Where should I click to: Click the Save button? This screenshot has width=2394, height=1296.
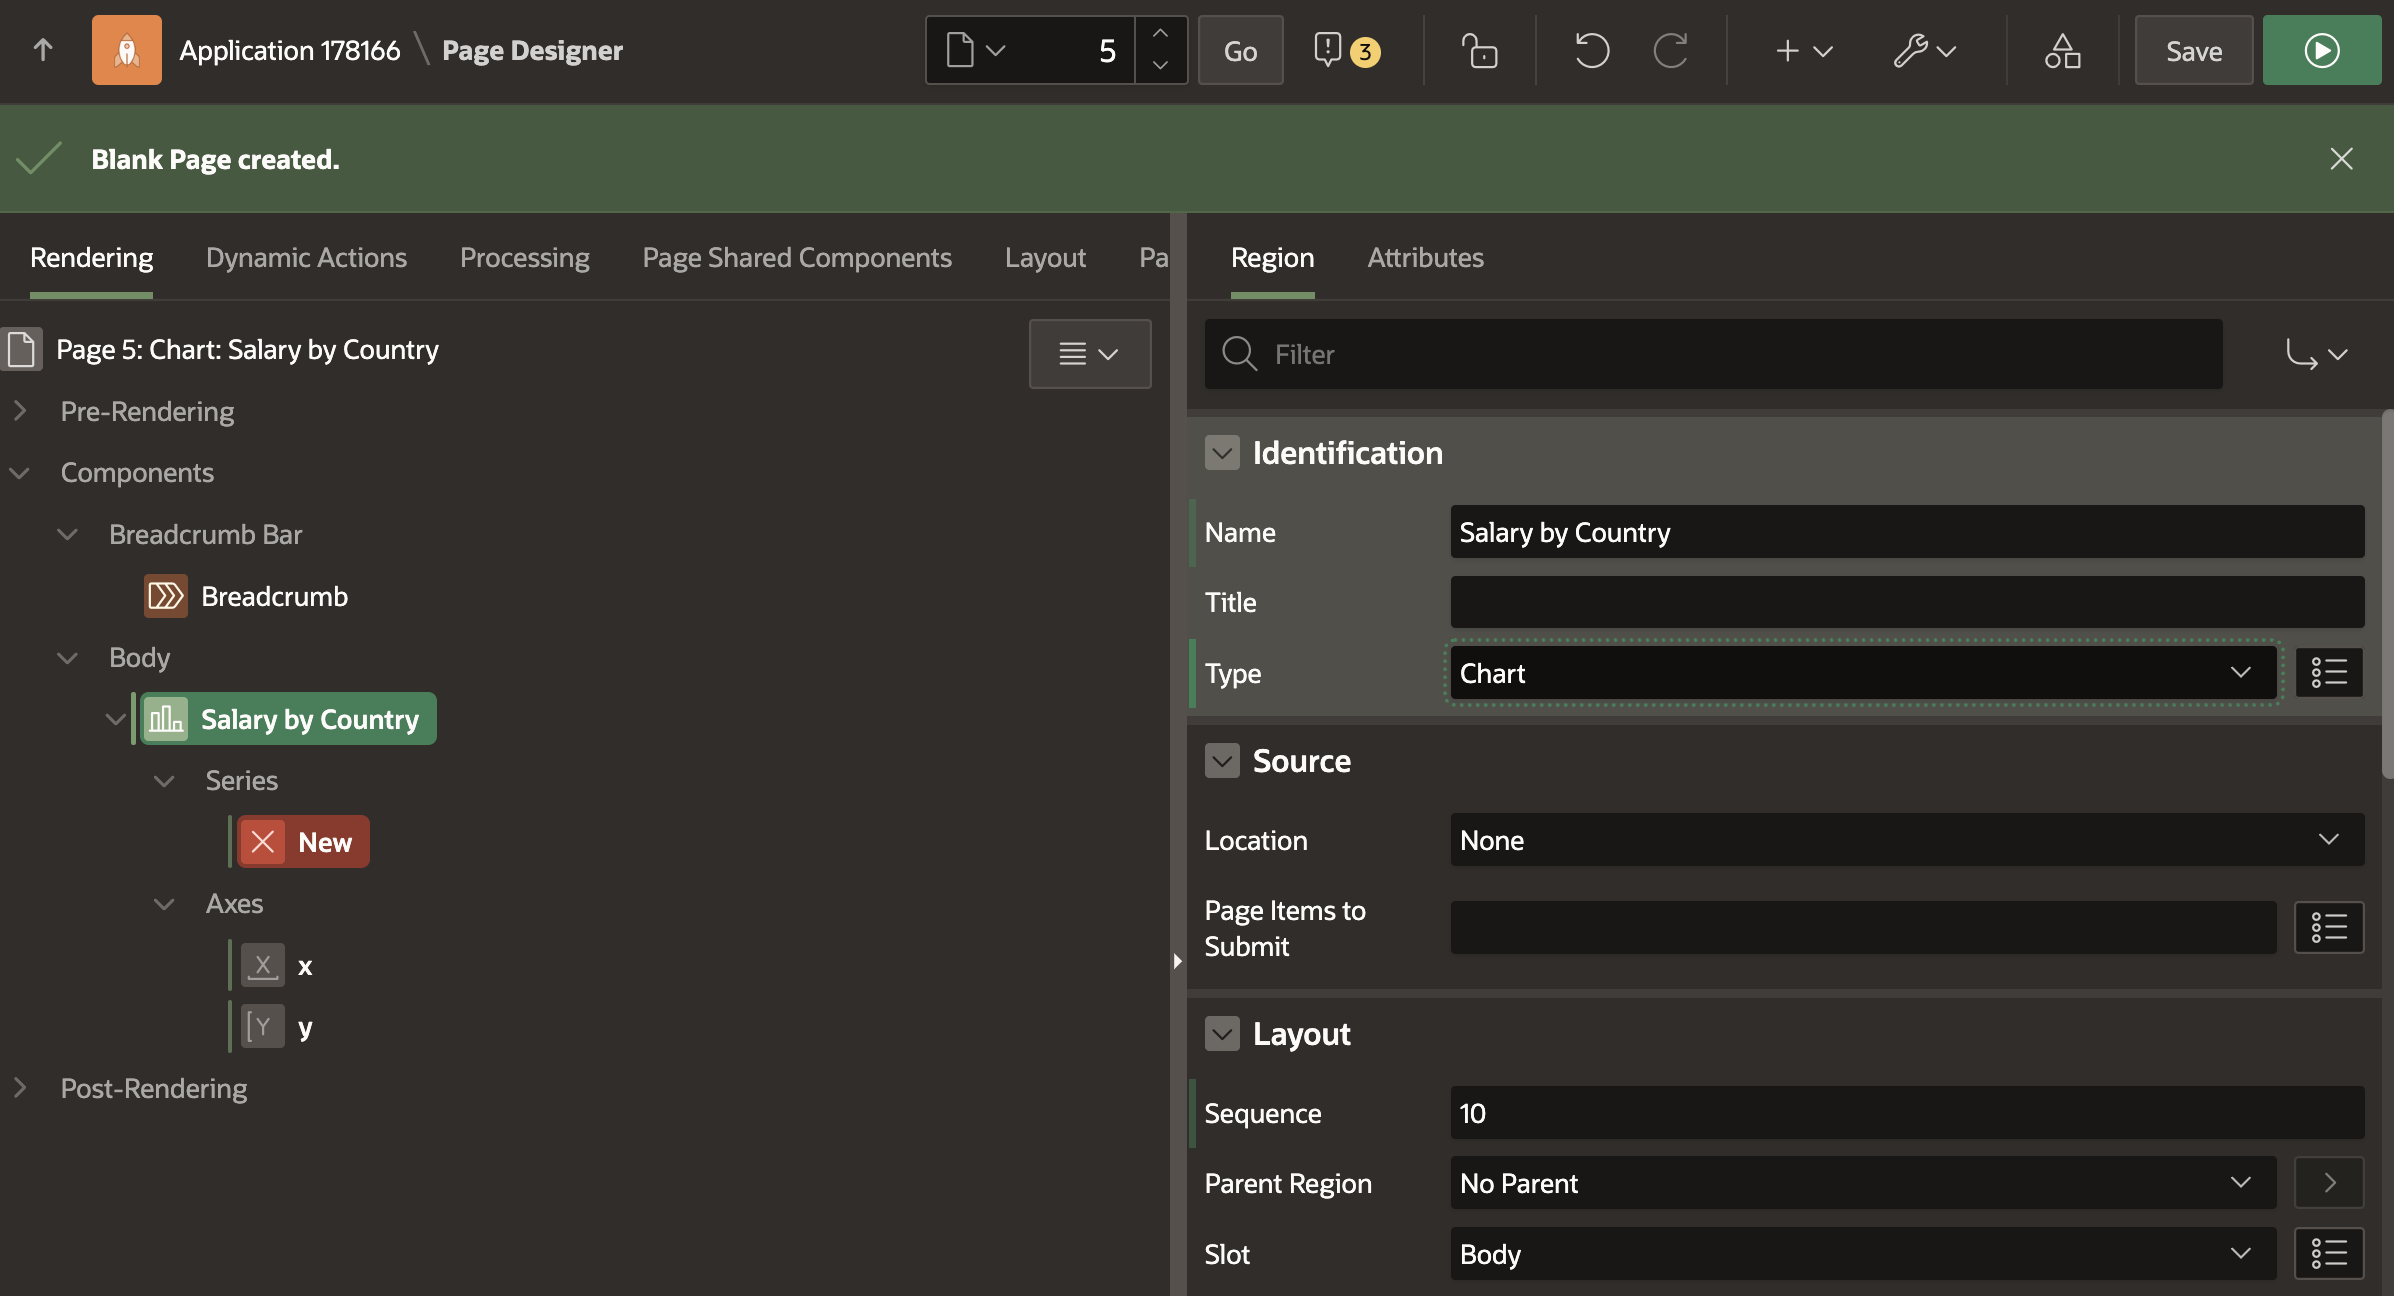pos(2193,50)
